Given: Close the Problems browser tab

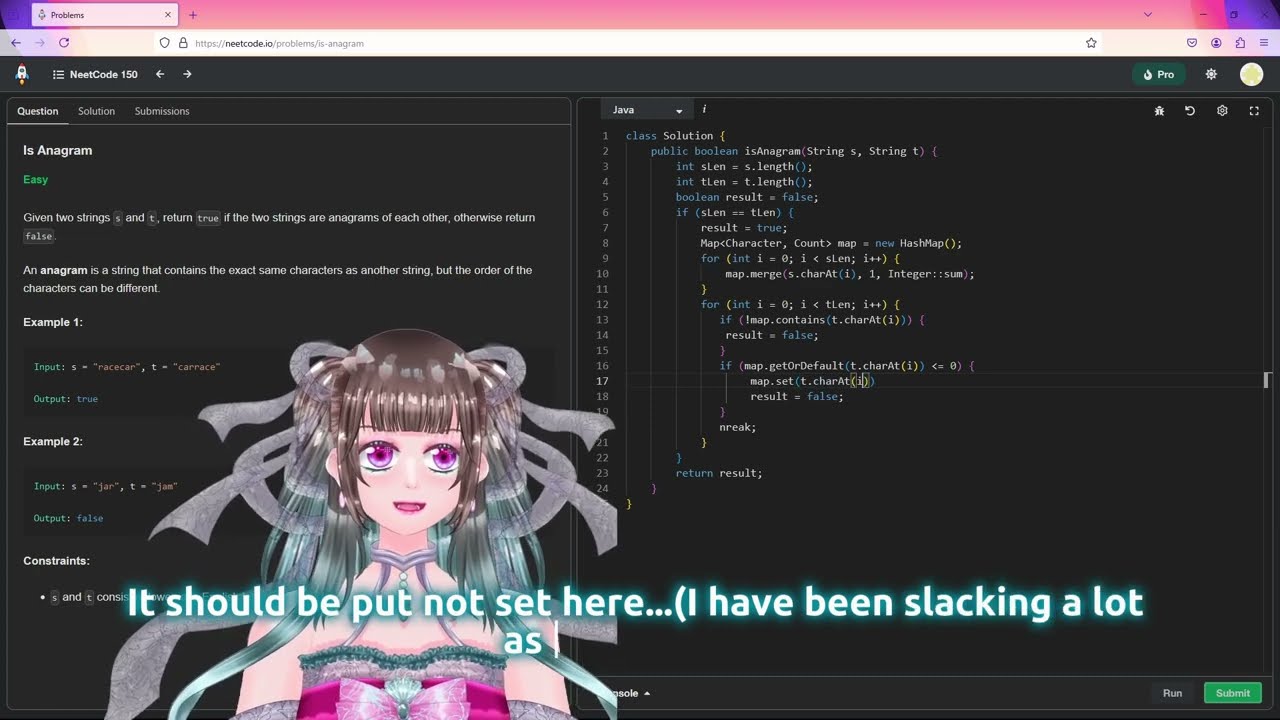Looking at the screenshot, I should (x=167, y=15).
